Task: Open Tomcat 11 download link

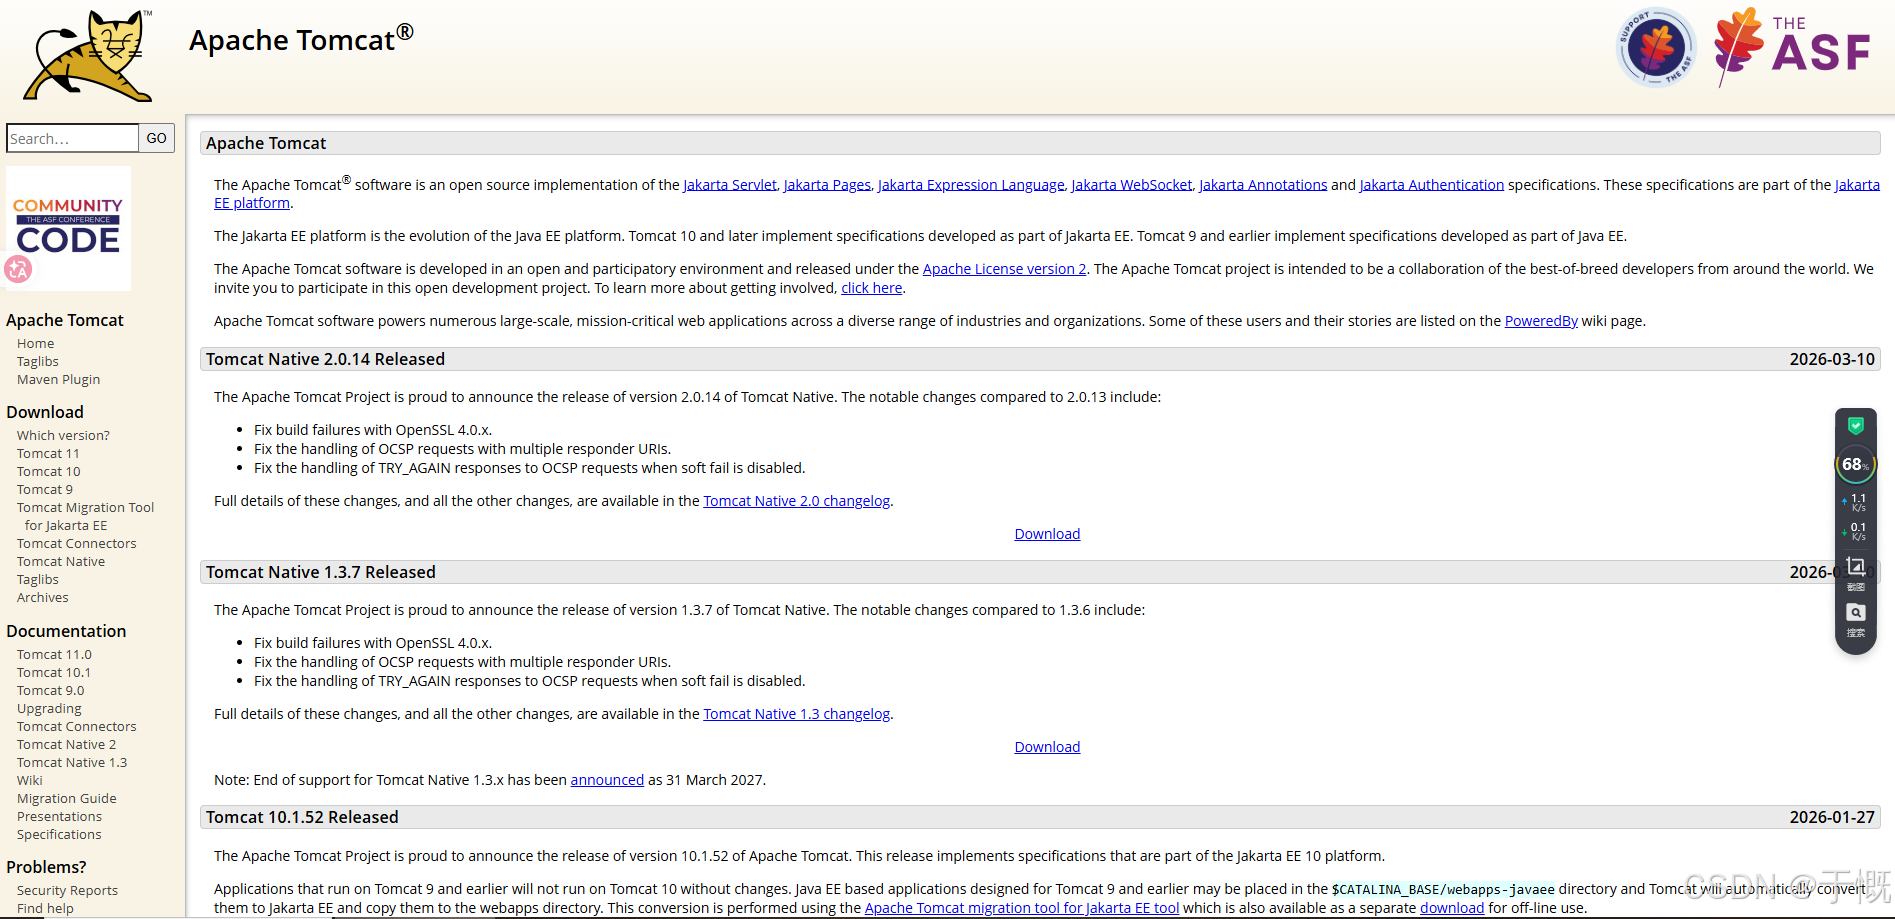Action: point(48,453)
